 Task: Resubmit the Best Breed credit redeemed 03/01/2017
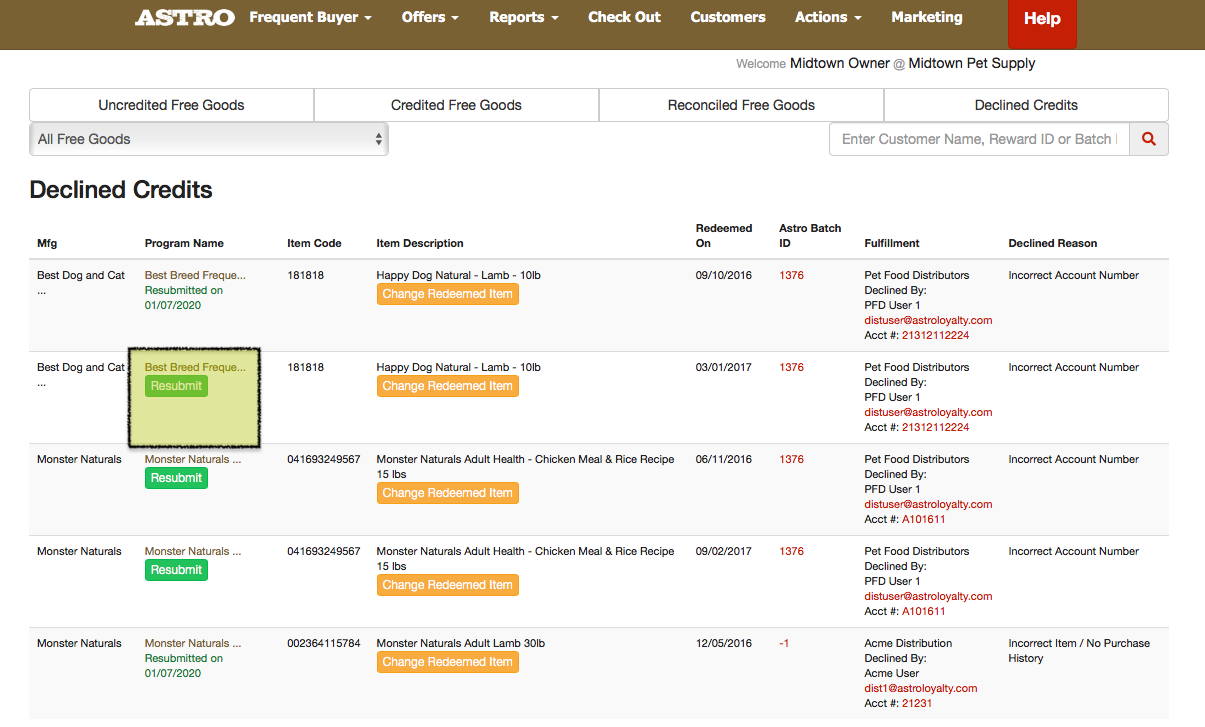pyautogui.click(x=176, y=386)
